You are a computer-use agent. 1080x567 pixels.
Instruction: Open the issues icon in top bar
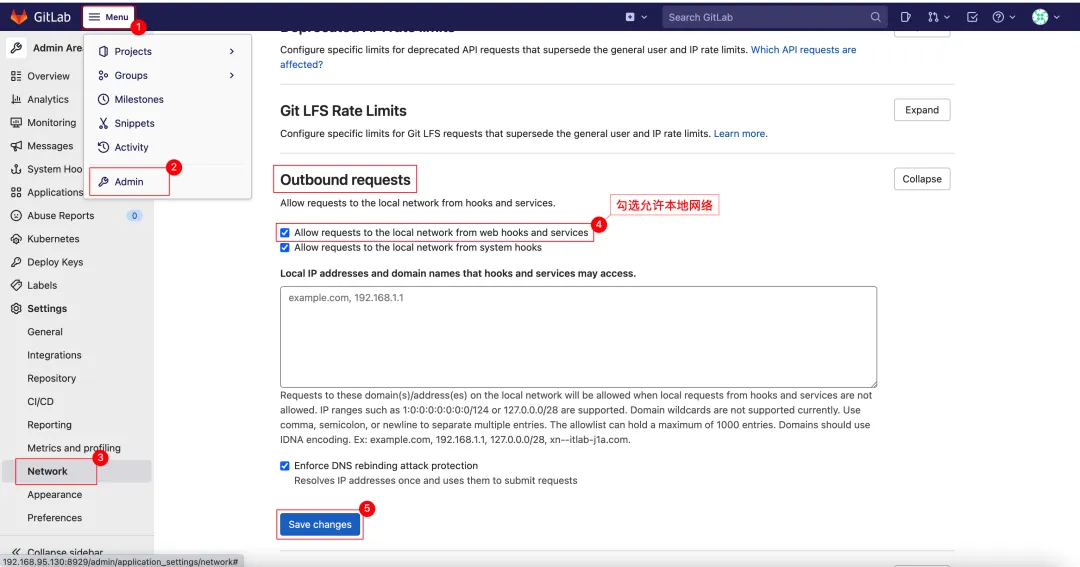[x=906, y=17]
